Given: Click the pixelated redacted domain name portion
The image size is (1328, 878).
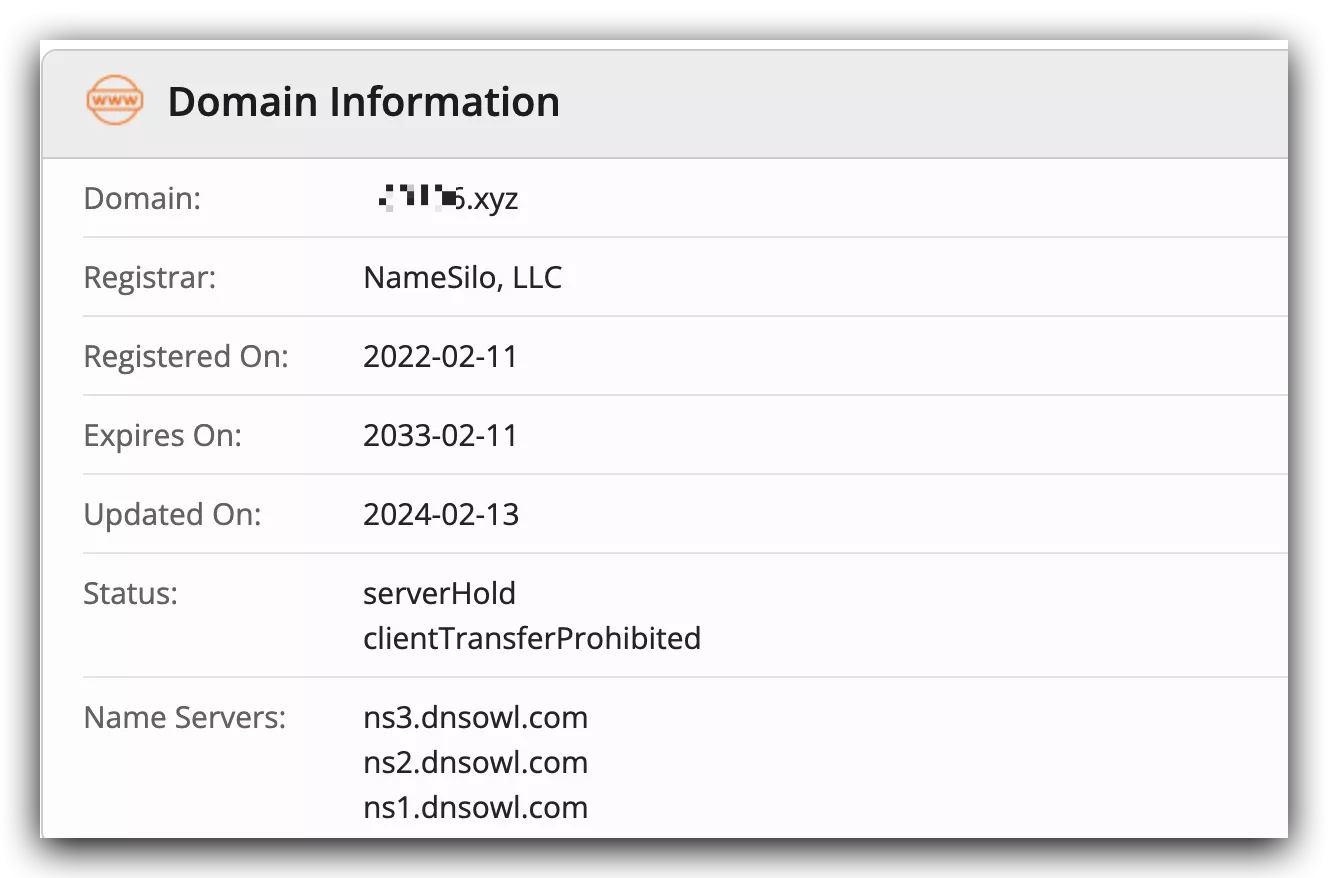Looking at the screenshot, I should click(x=413, y=198).
